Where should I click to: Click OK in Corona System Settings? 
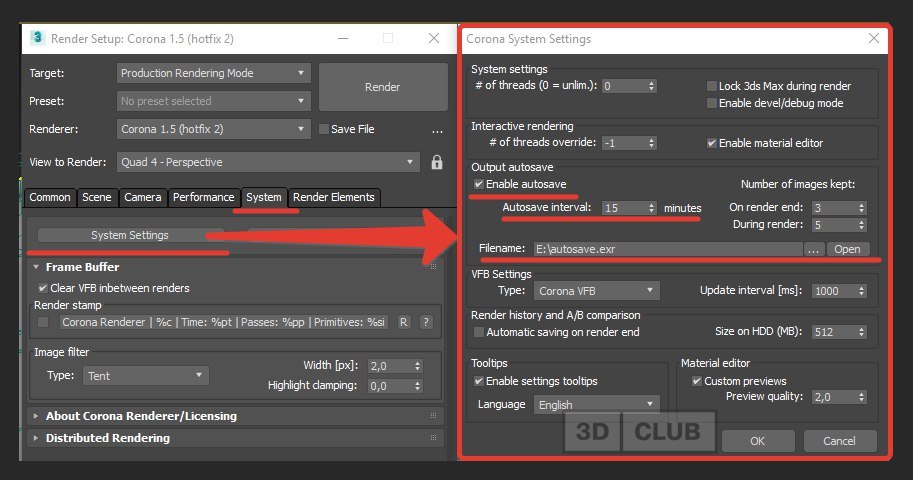coord(758,441)
